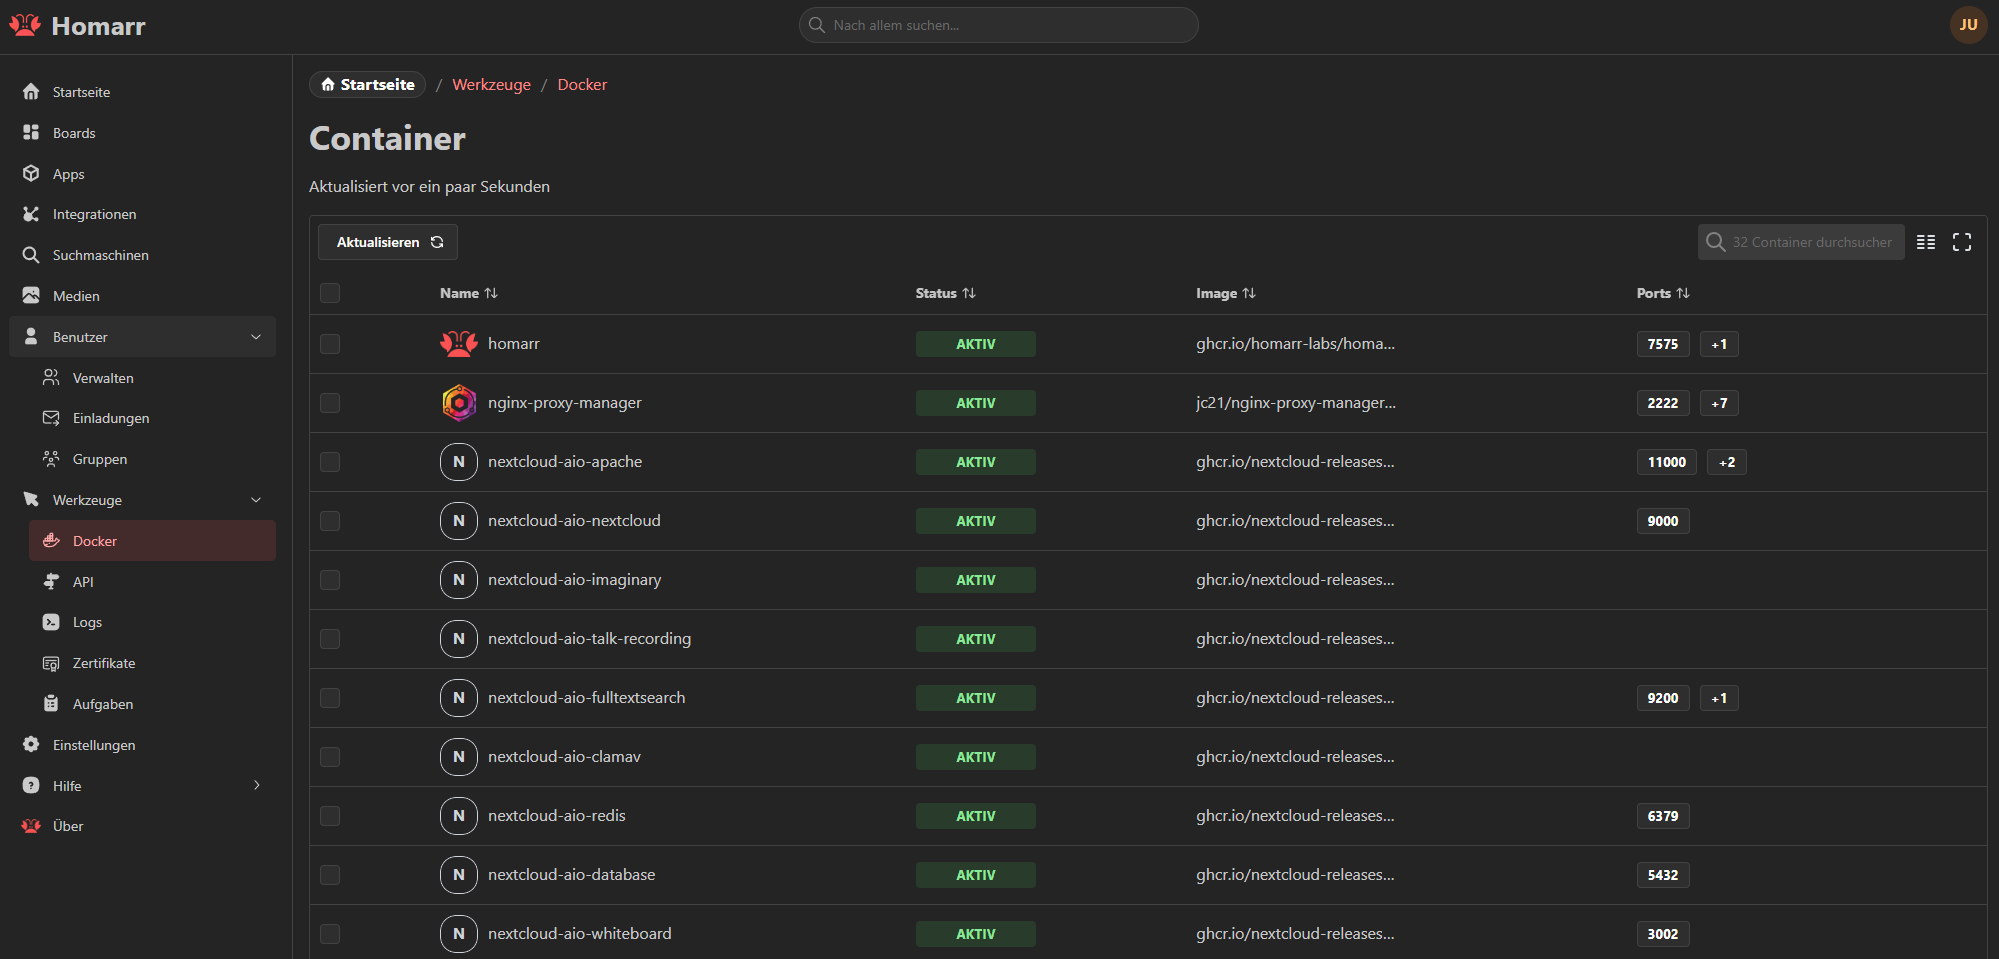This screenshot has height=959, width=1999.
Task: Toggle fullscreen mode for container table
Action: (x=1961, y=242)
